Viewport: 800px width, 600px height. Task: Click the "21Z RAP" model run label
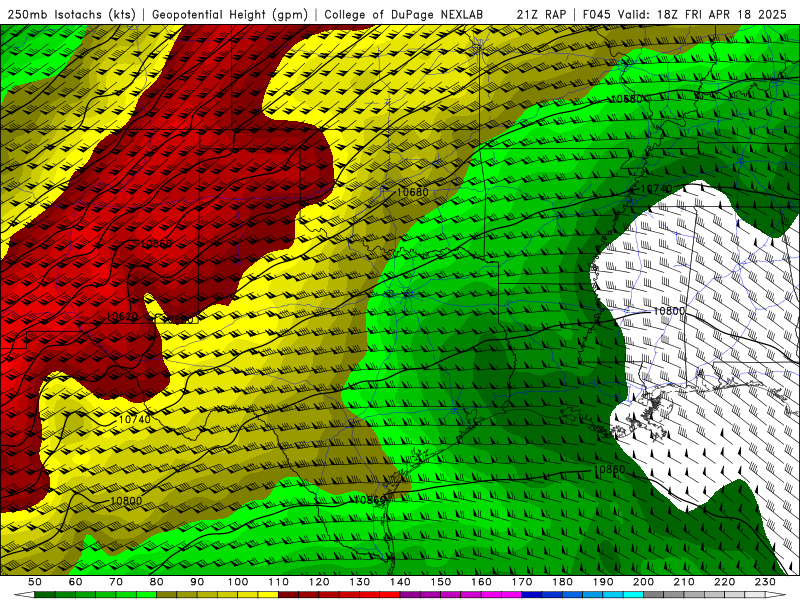tap(541, 14)
